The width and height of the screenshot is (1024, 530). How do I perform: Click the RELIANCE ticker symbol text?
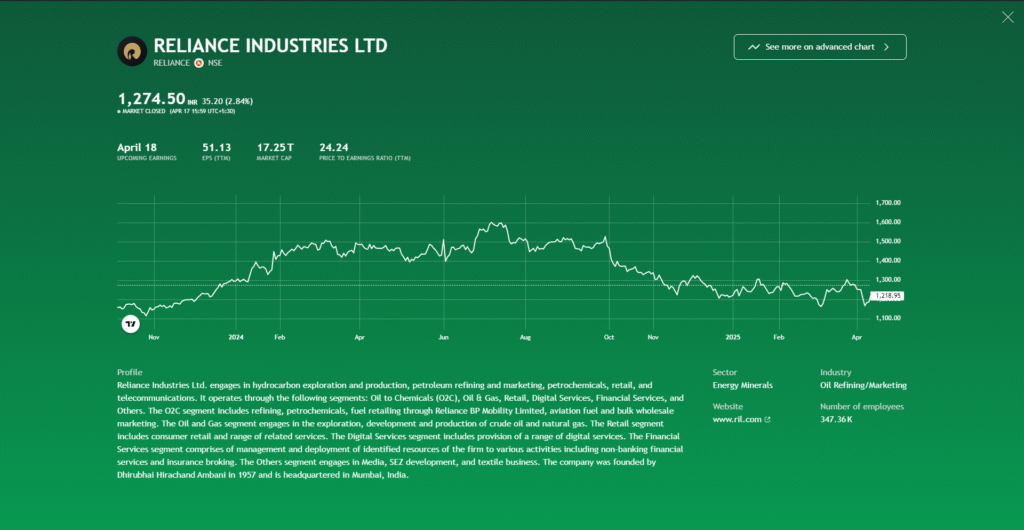click(x=172, y=63)
